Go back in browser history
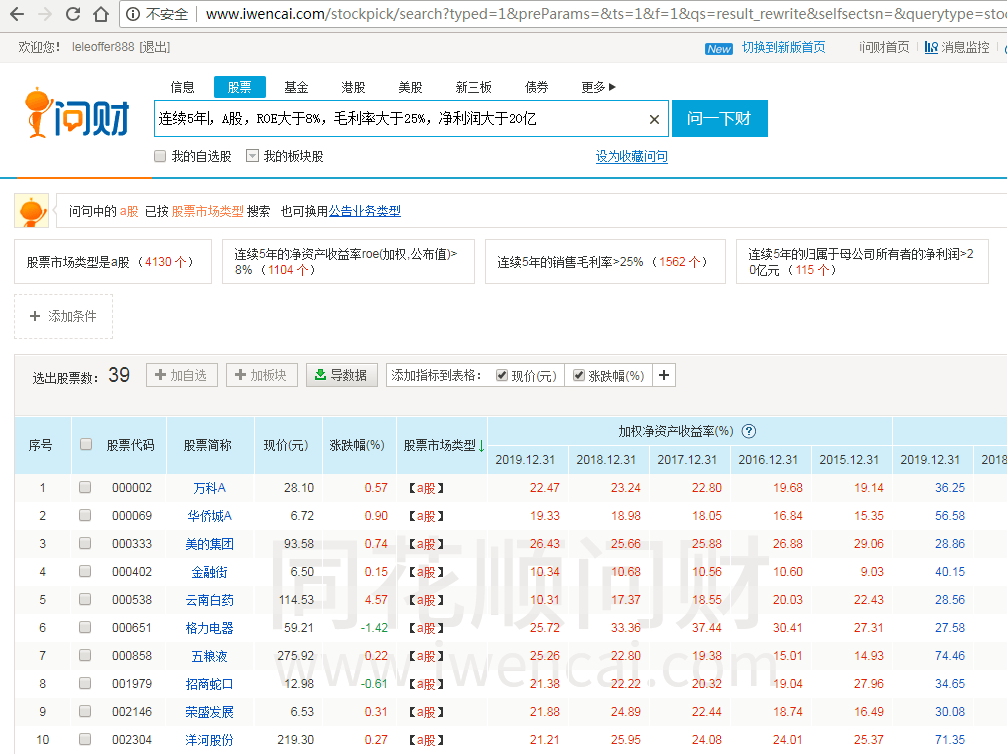1007x754 pixels. (x=17, y=14)
